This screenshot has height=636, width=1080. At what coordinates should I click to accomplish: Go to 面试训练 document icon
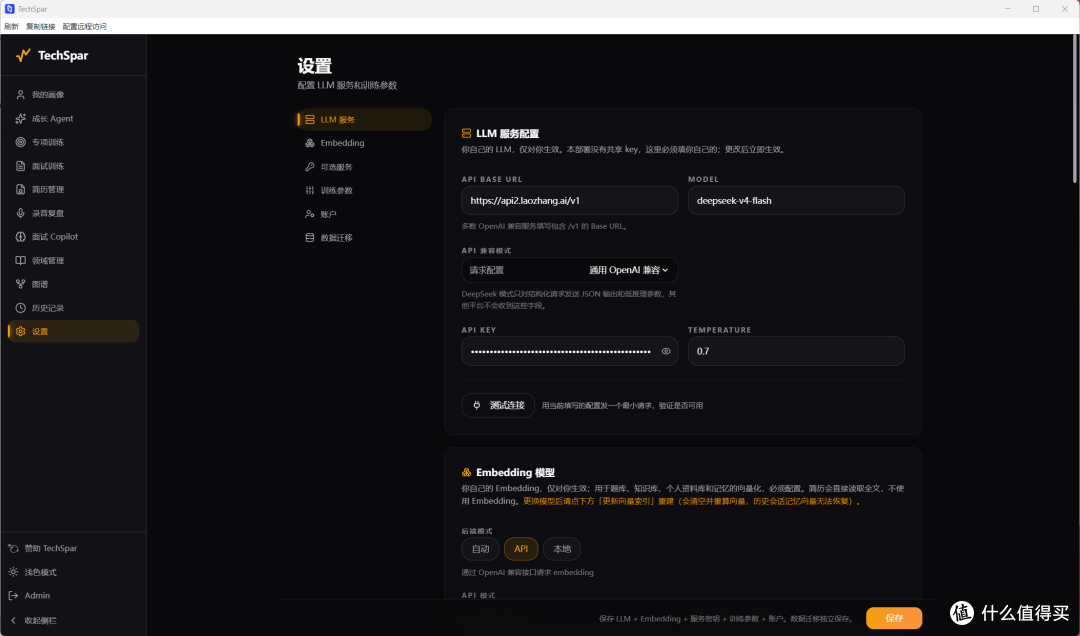point(21,166)
